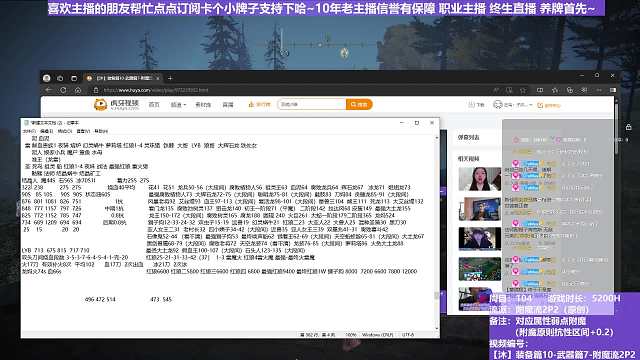This screenshot has width=640, height=360.
Task: Click the text "496 472 514" in Notepad
Action: [100, 300]
